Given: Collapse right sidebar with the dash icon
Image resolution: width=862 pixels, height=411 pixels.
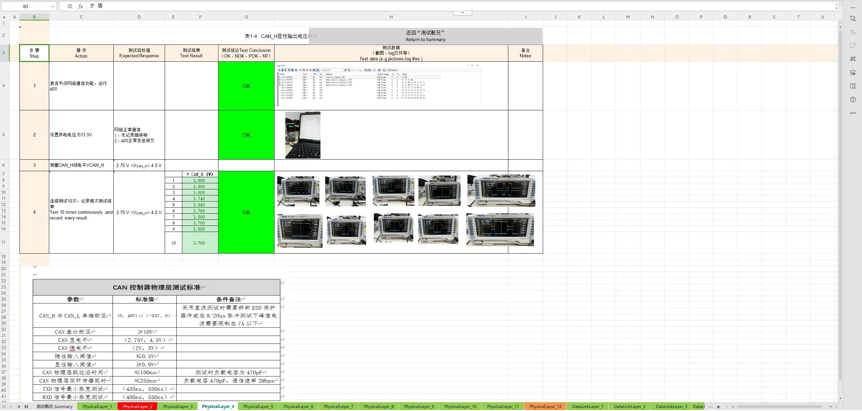Looking at the screenshot, I should pos(853,6).
